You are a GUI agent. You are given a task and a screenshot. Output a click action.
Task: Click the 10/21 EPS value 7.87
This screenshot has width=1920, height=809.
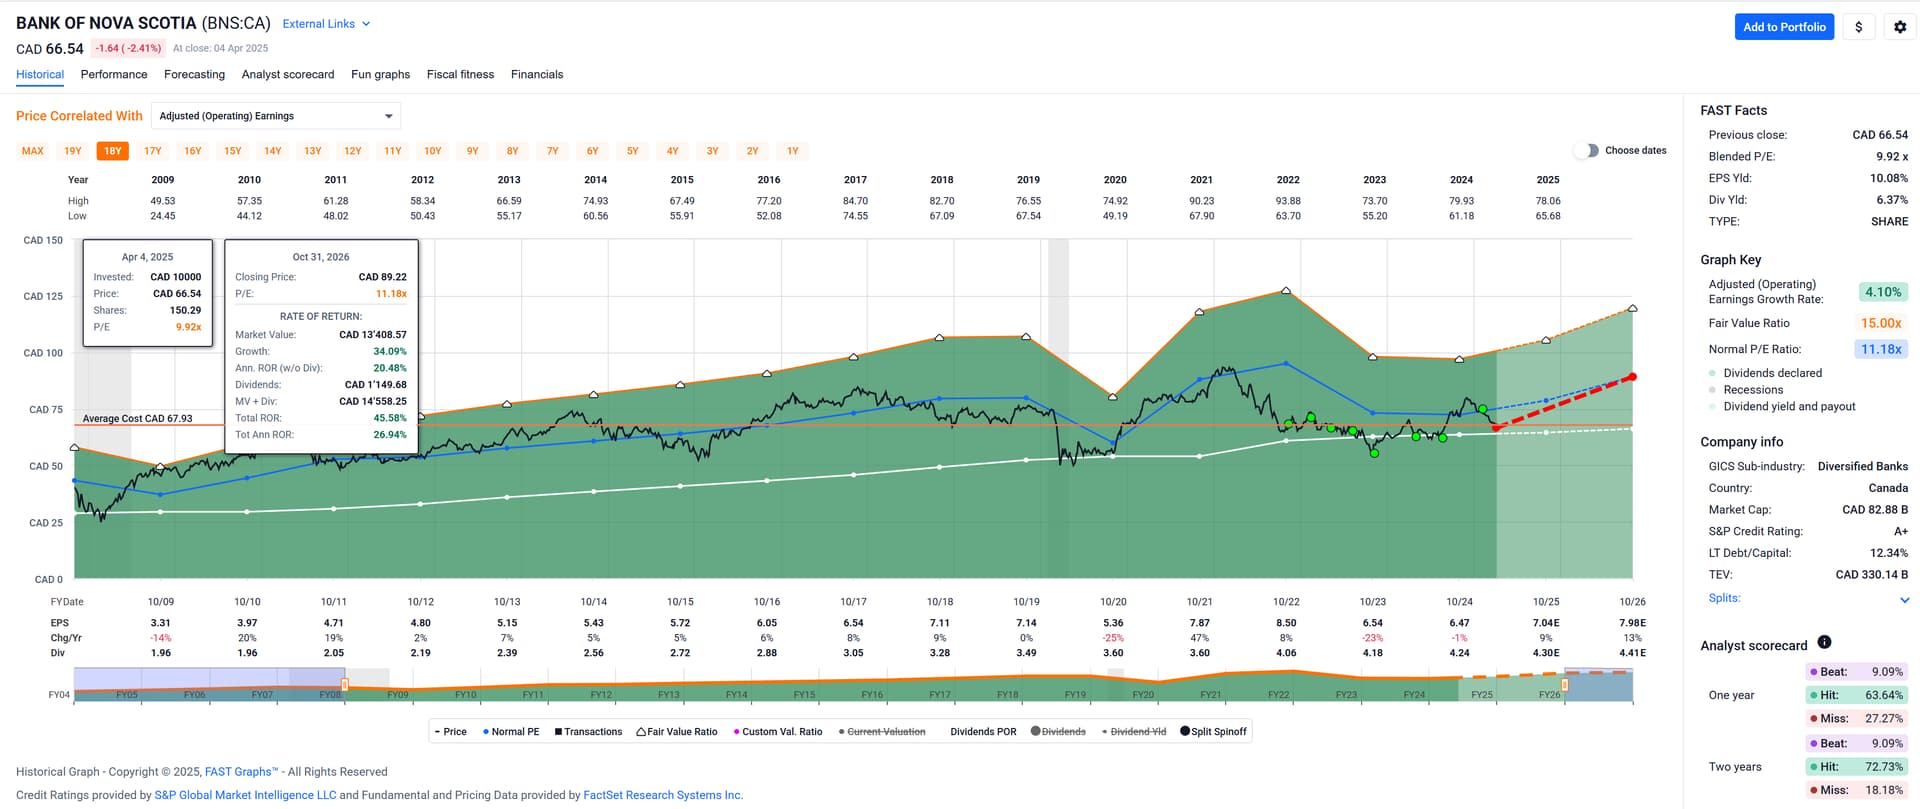pos(1200,623)
